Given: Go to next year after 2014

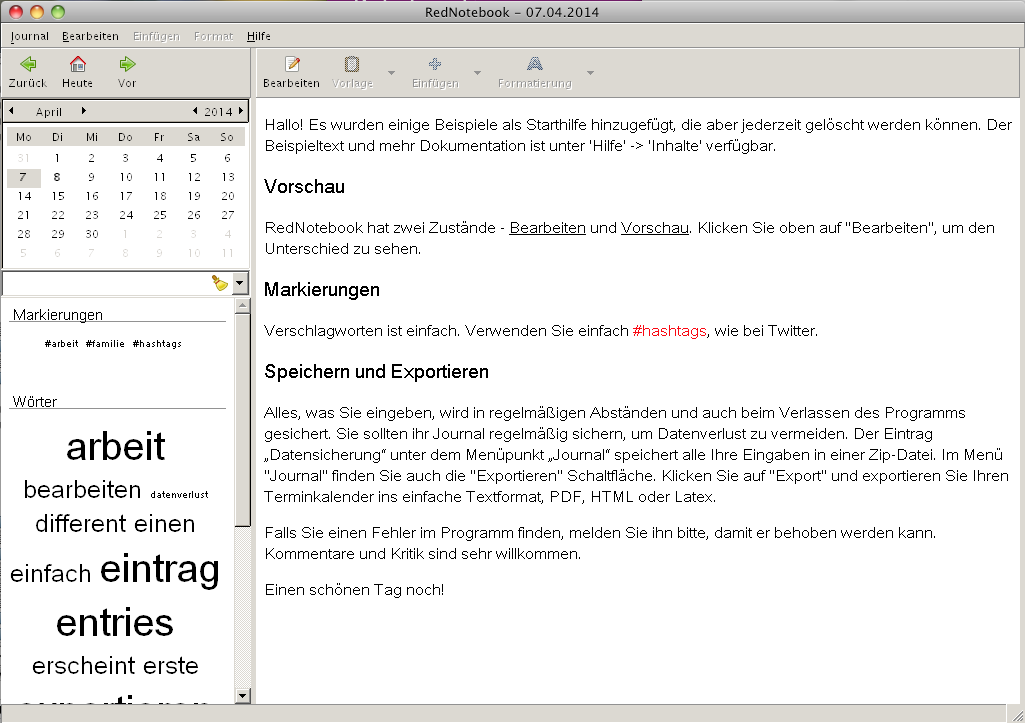Looking at the screenshot, I should coord(241,111).
